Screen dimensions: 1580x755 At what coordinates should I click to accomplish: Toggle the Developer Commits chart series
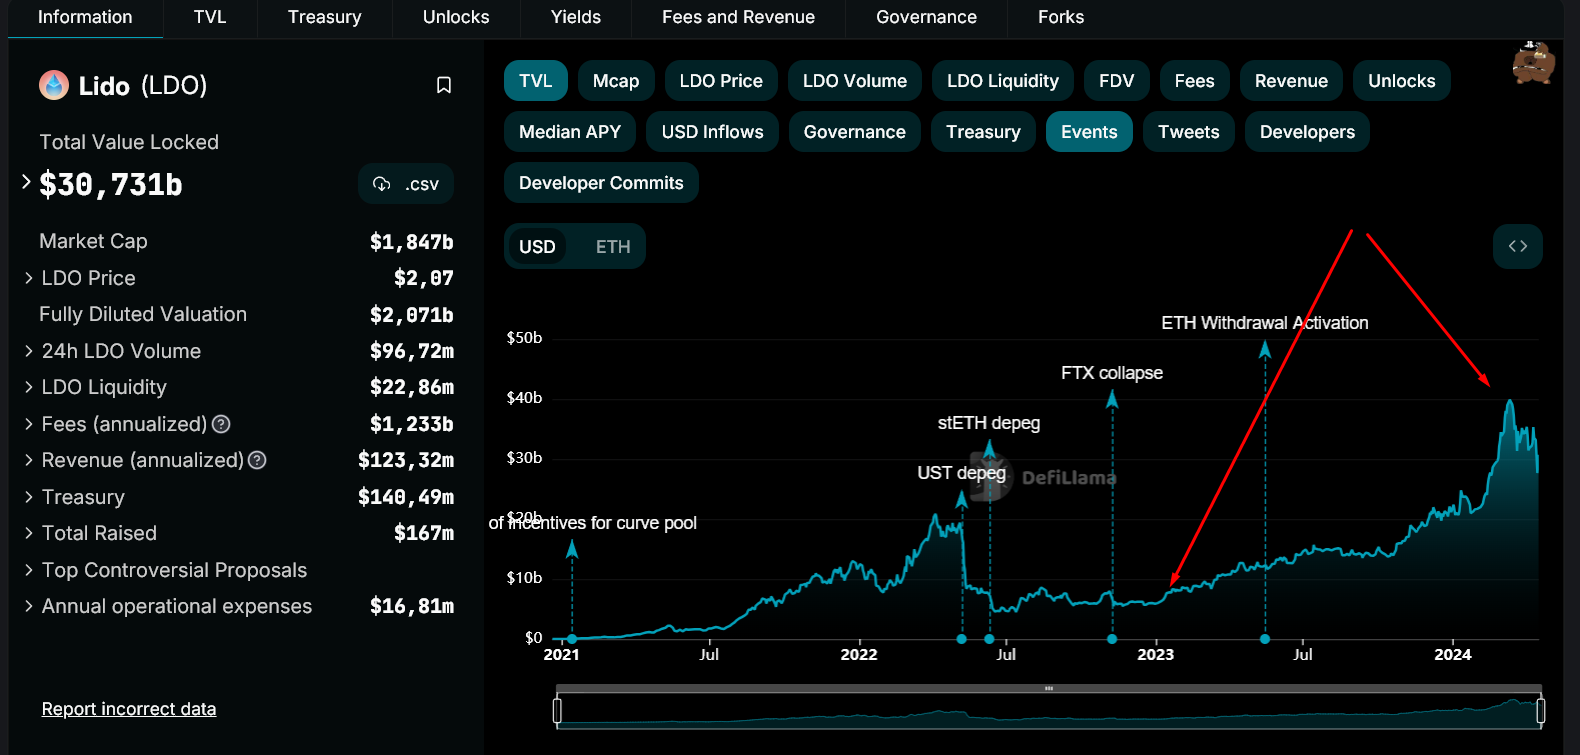[x=601, y=183]
